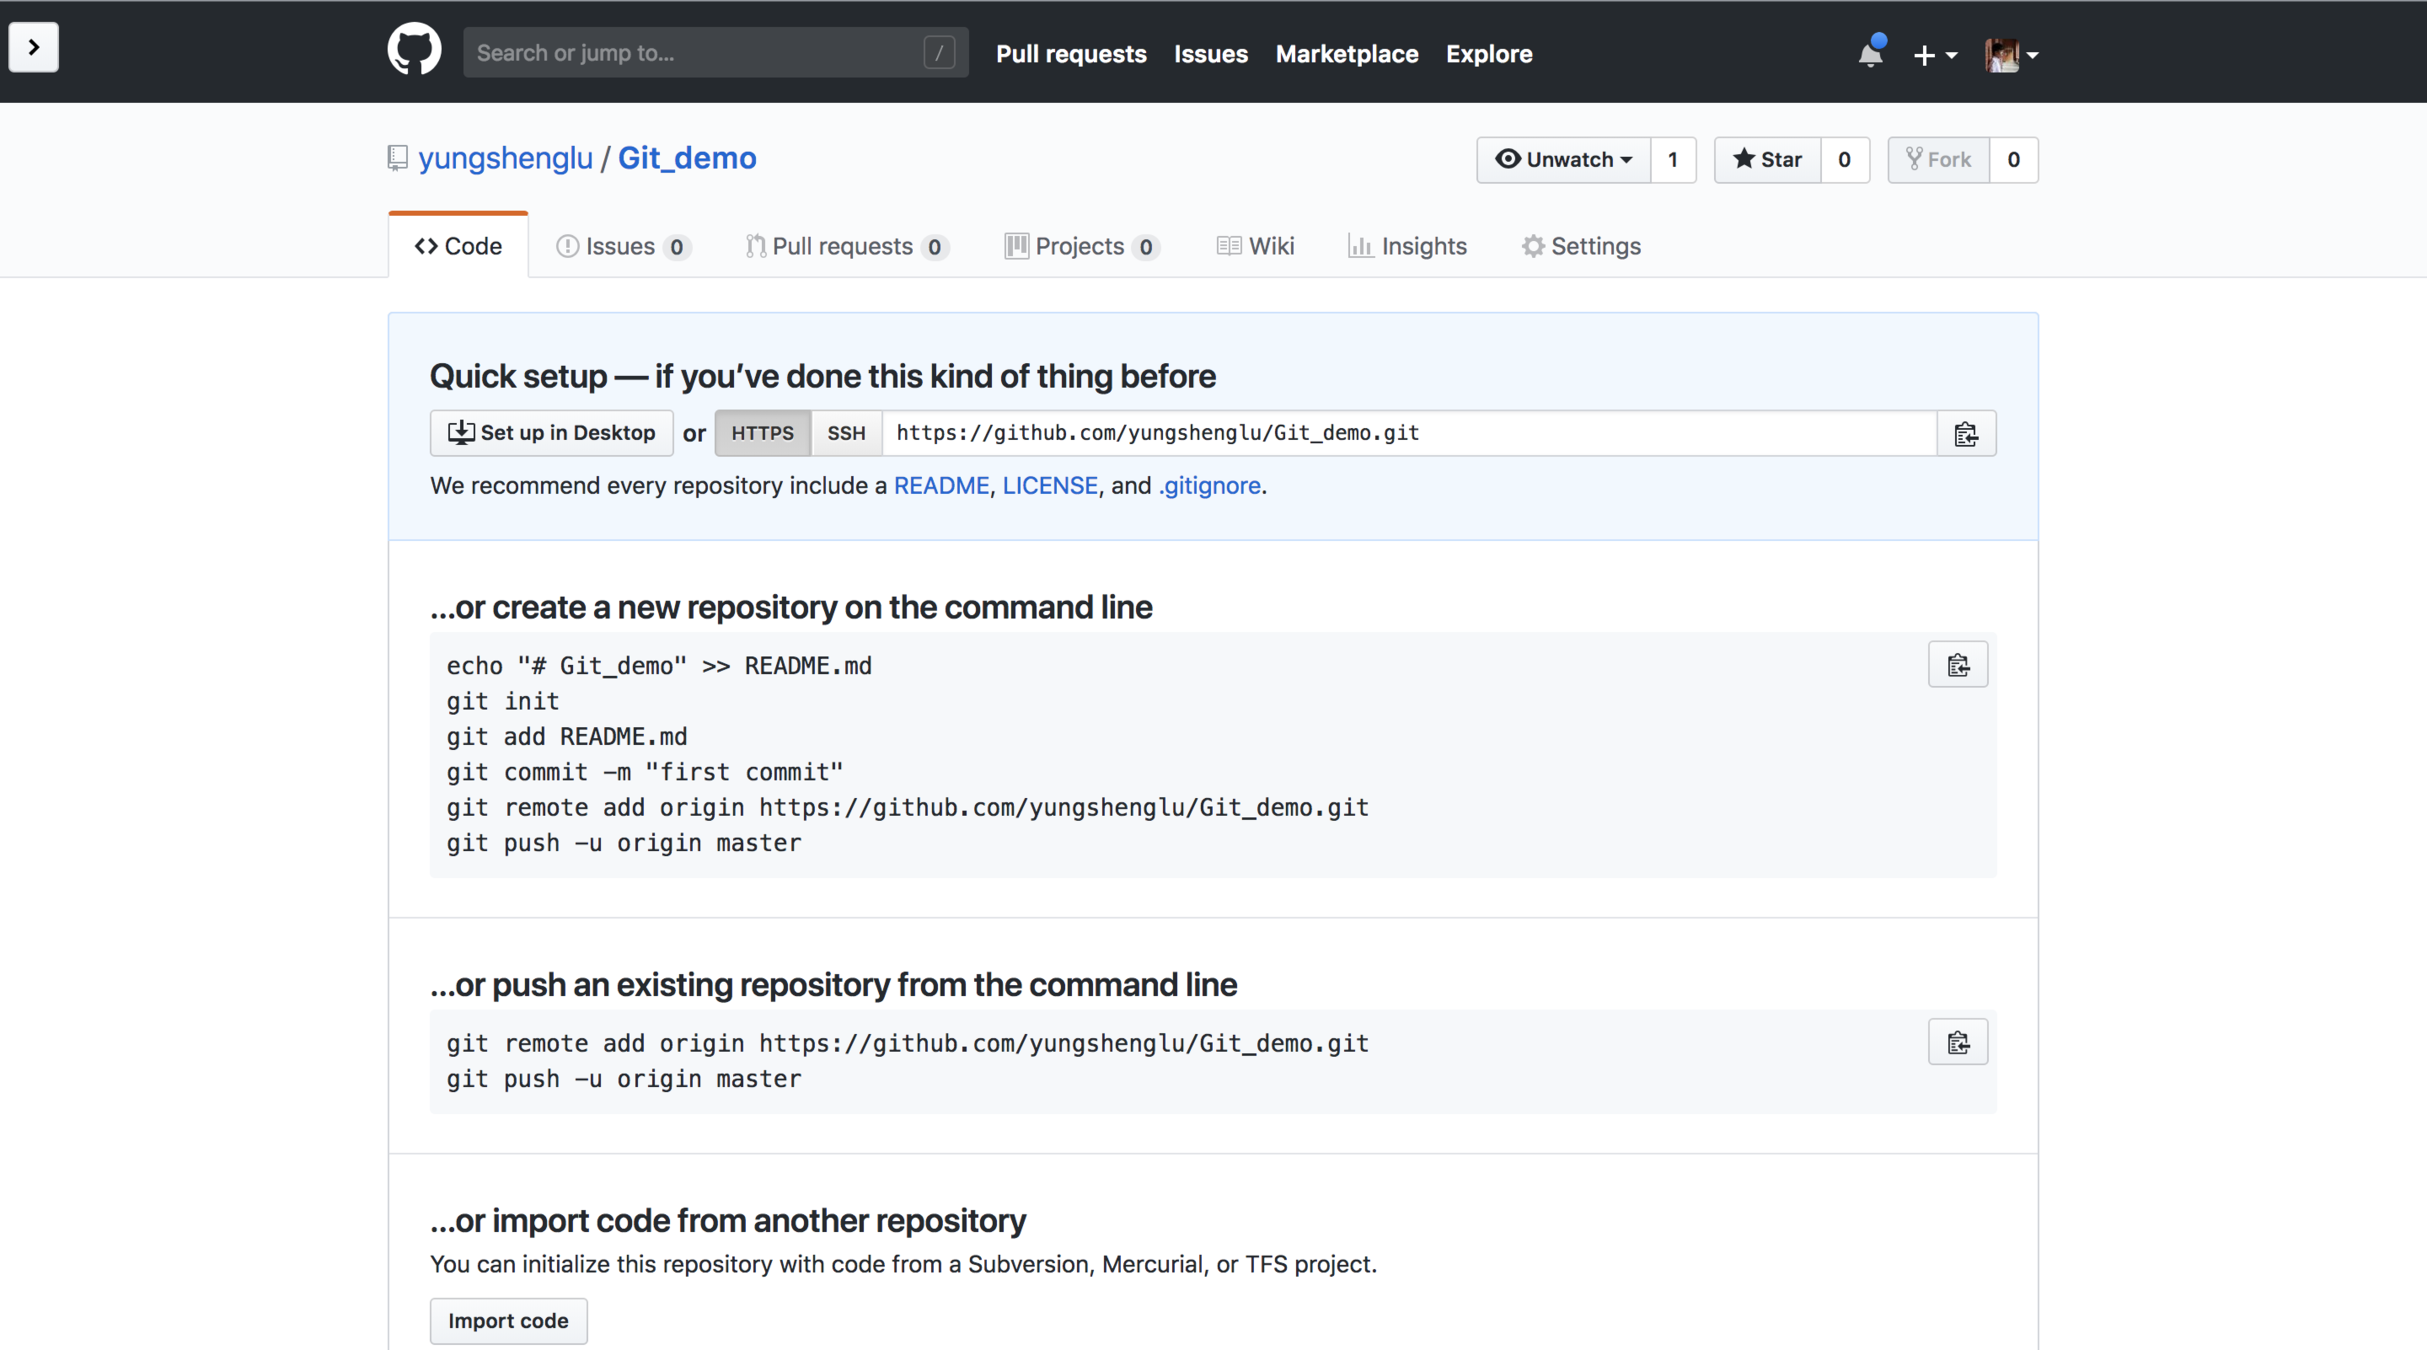Viewport: 2427px width, 1350px height.
Task: Open the .gitignore link
Action: click(1209, 485)
